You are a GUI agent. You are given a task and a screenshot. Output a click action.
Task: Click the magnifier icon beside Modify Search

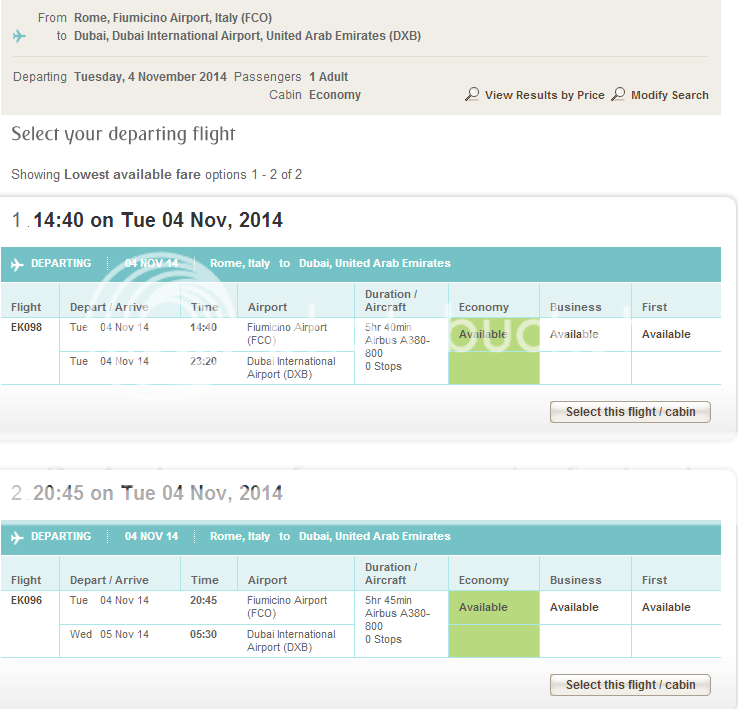618,95
